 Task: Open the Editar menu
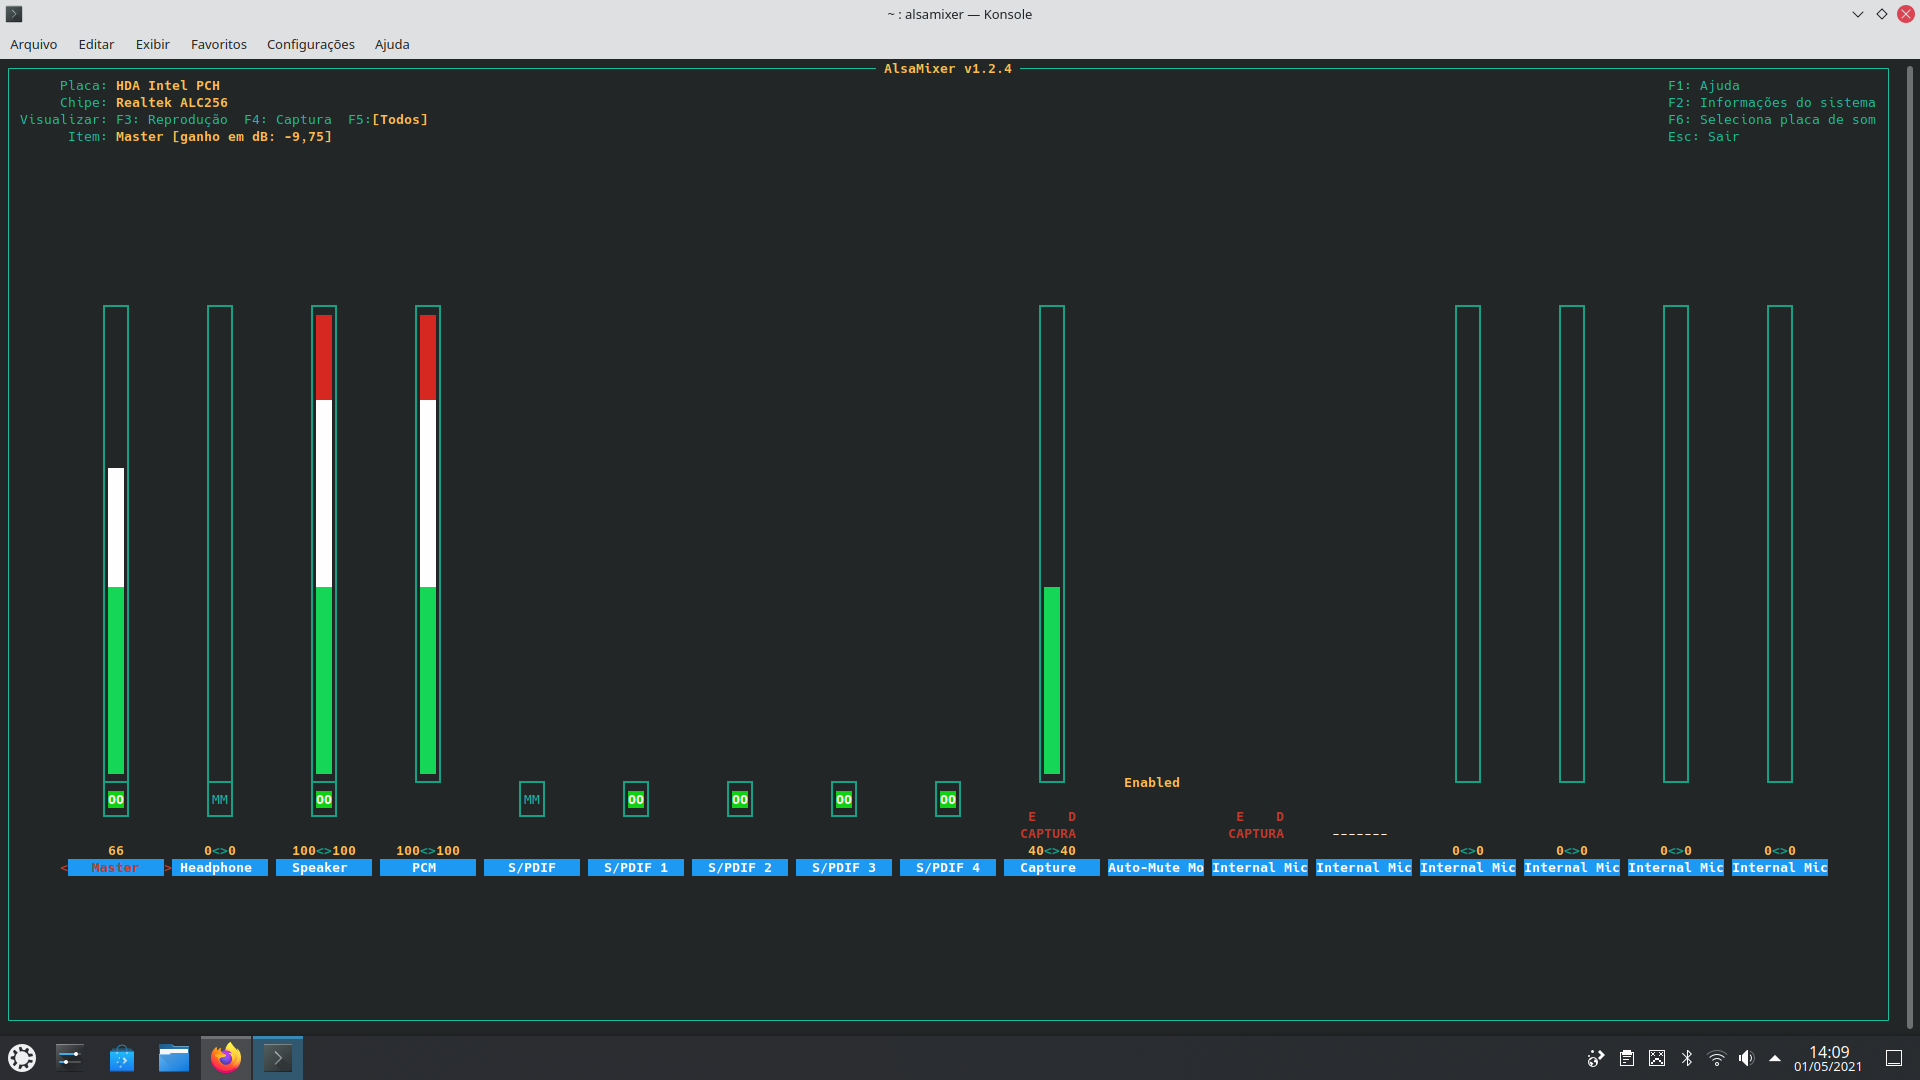point(96,44)
